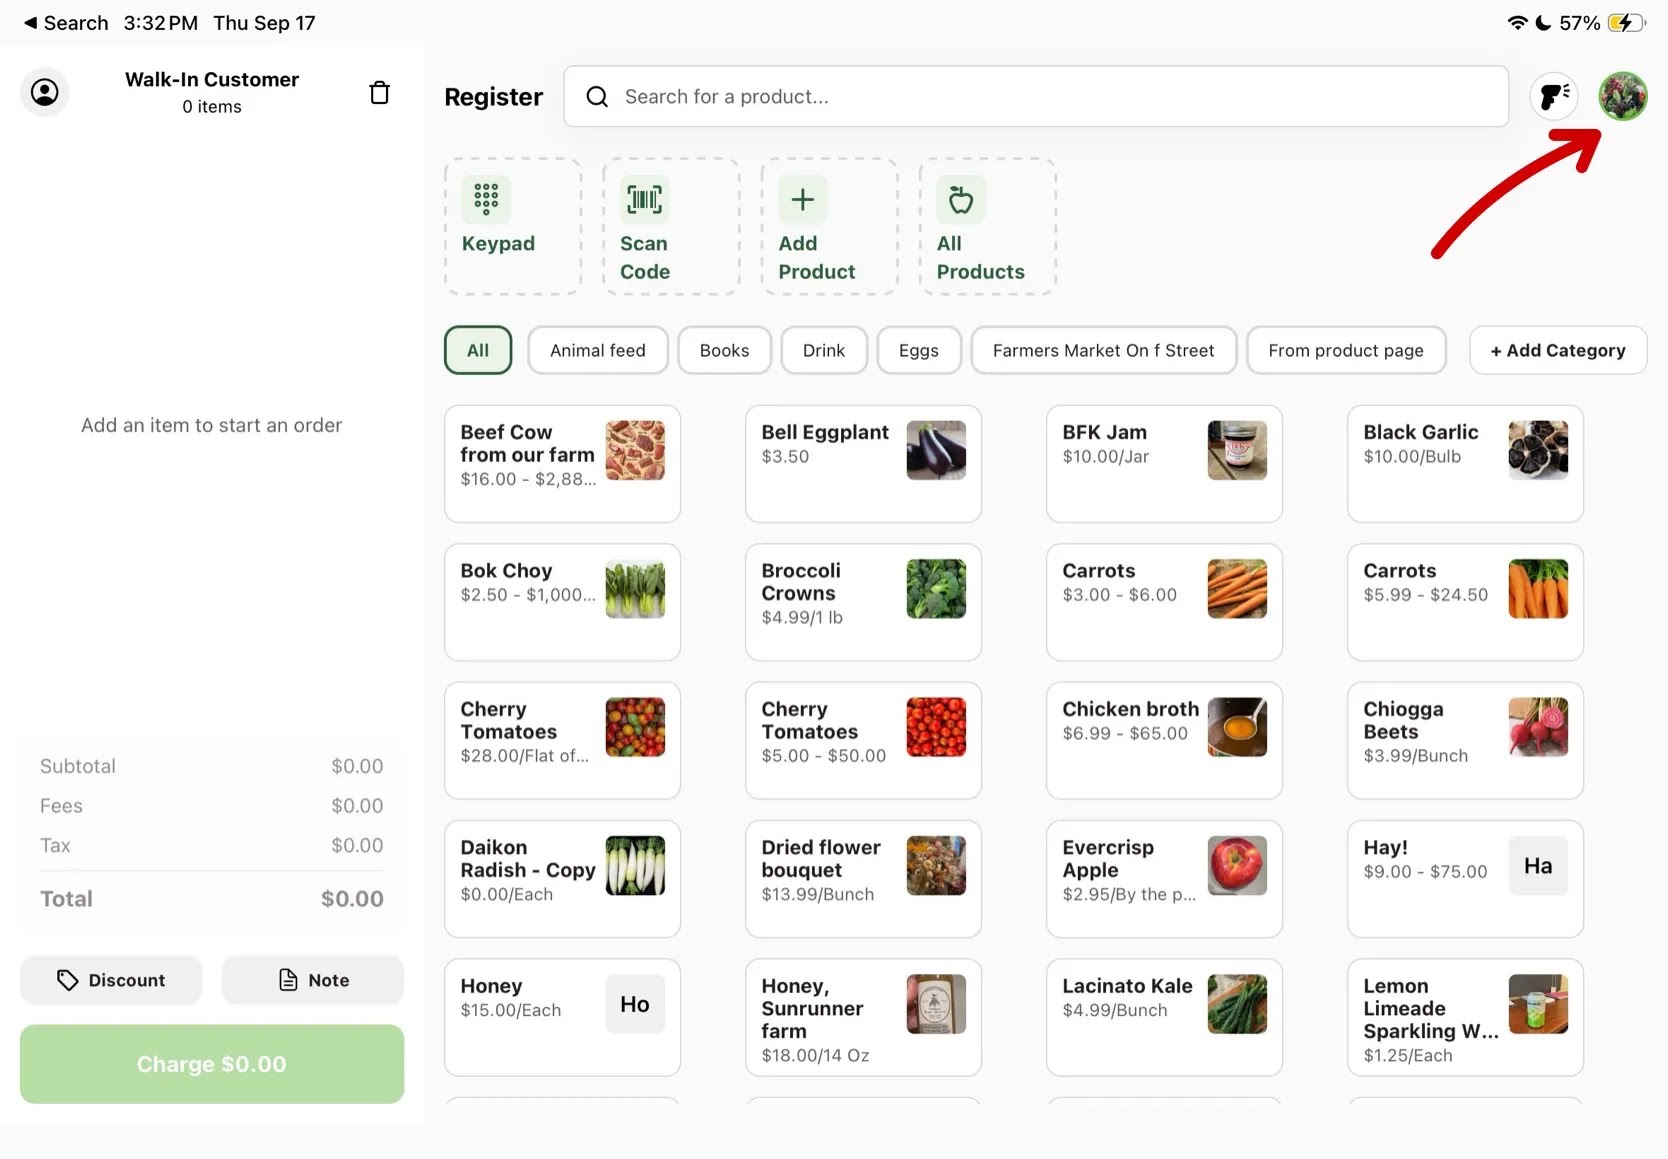
Task: Add Daikon Radish - Copy to order
Action: [x=562, y=879]
